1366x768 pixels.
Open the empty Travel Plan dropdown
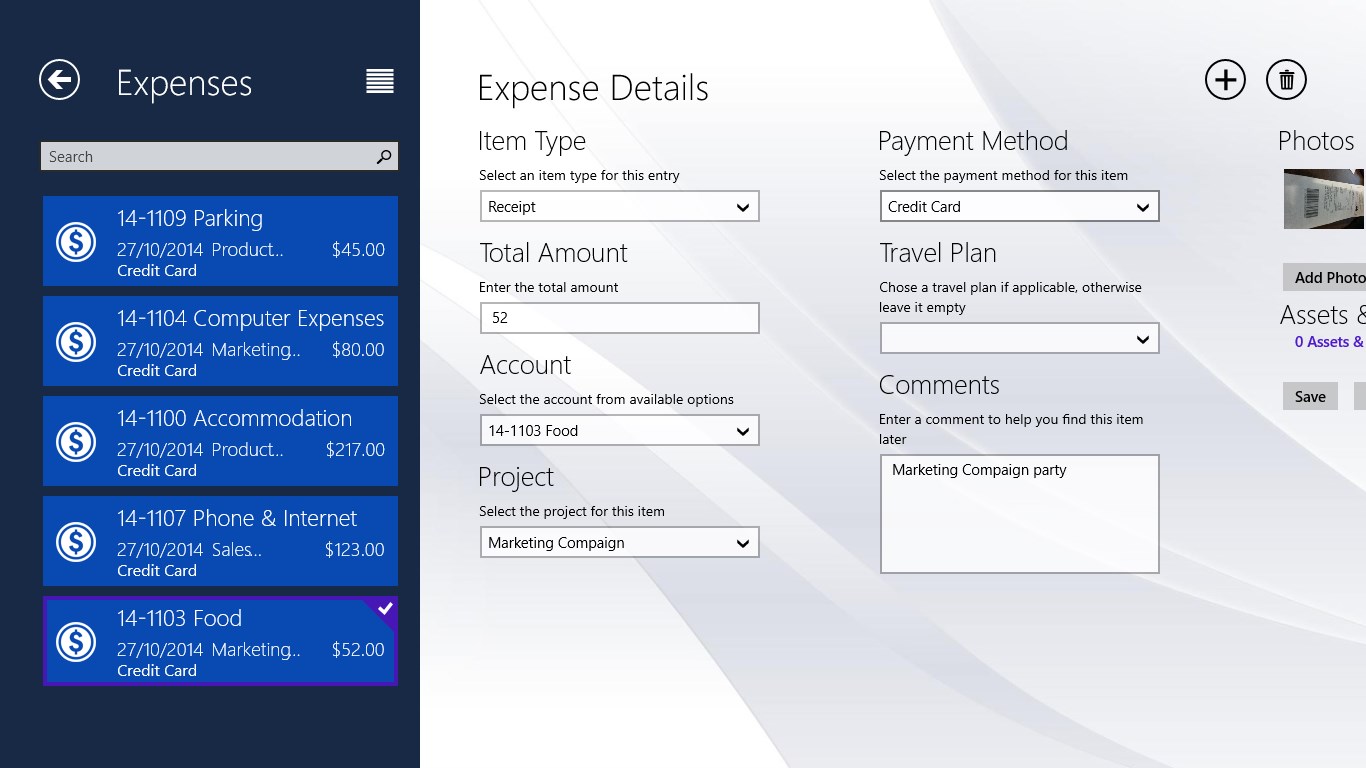1020,339
